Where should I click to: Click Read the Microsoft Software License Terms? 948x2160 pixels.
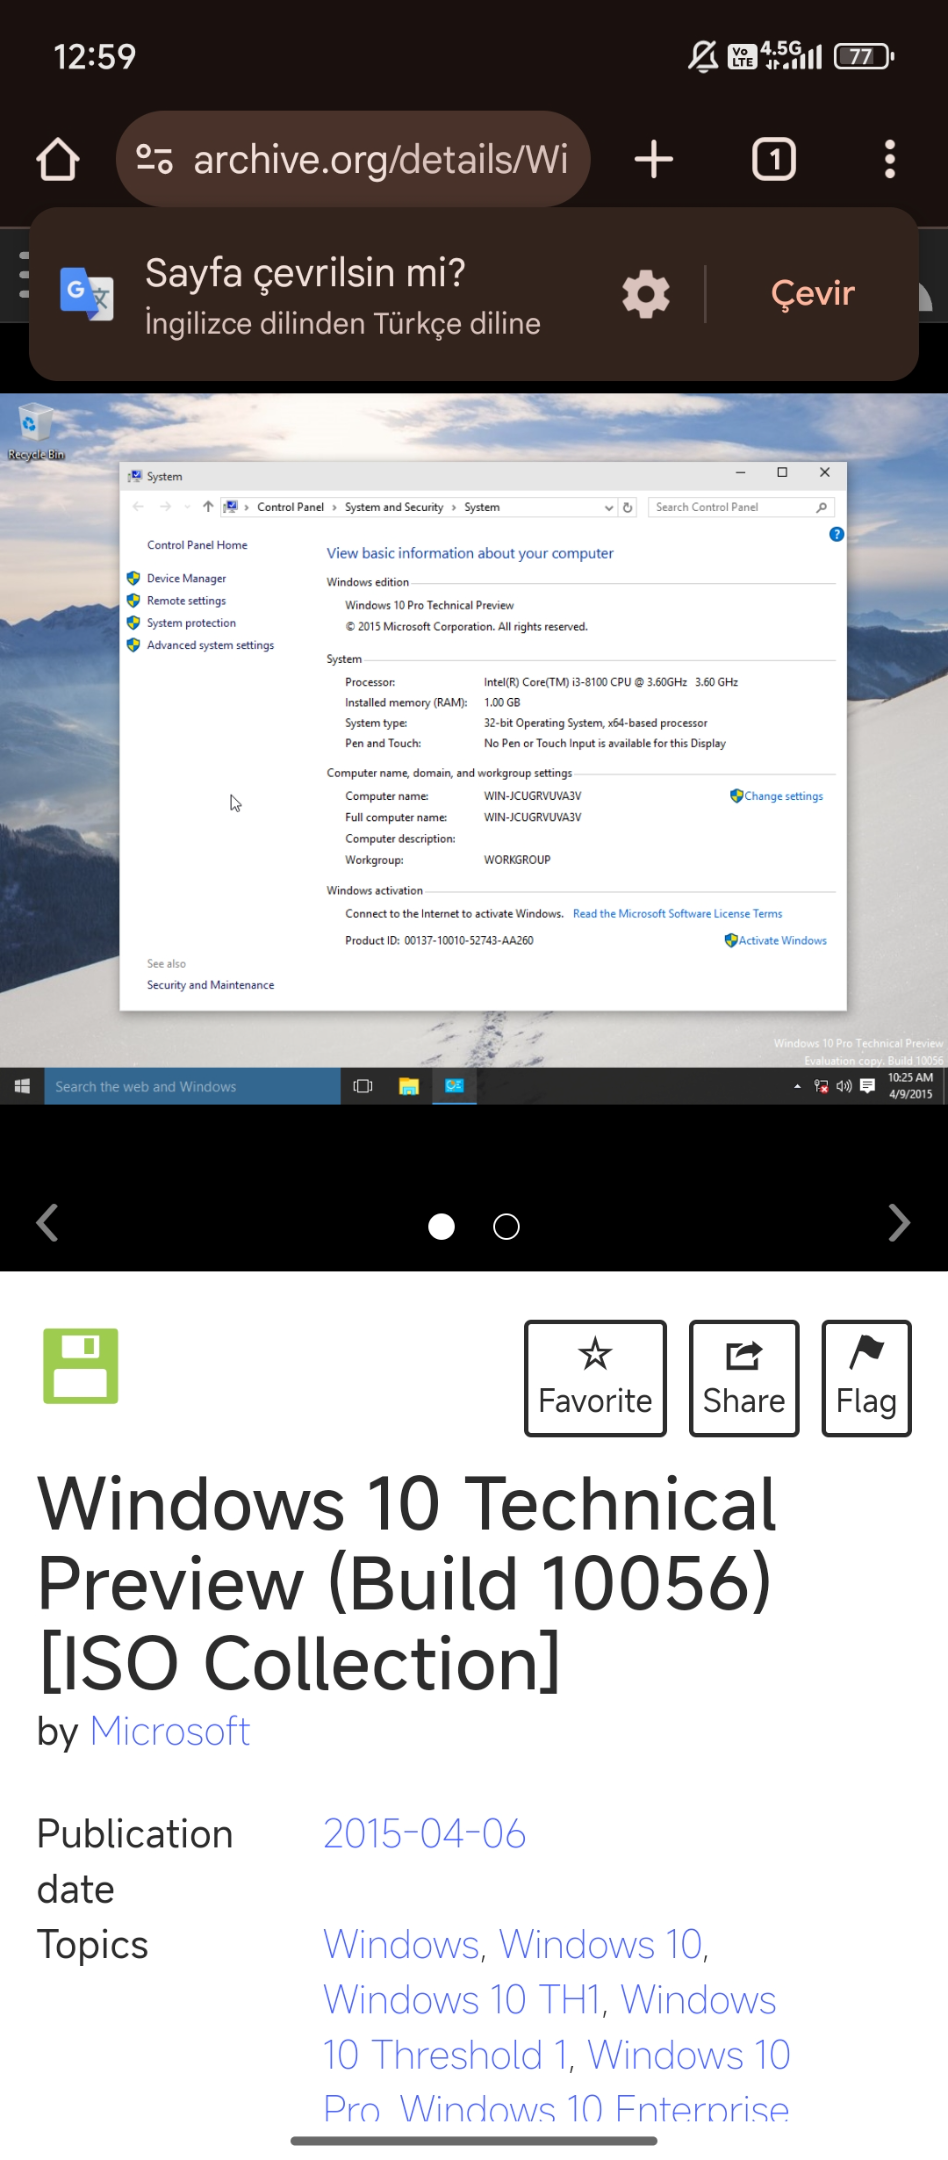click(677, 913)
